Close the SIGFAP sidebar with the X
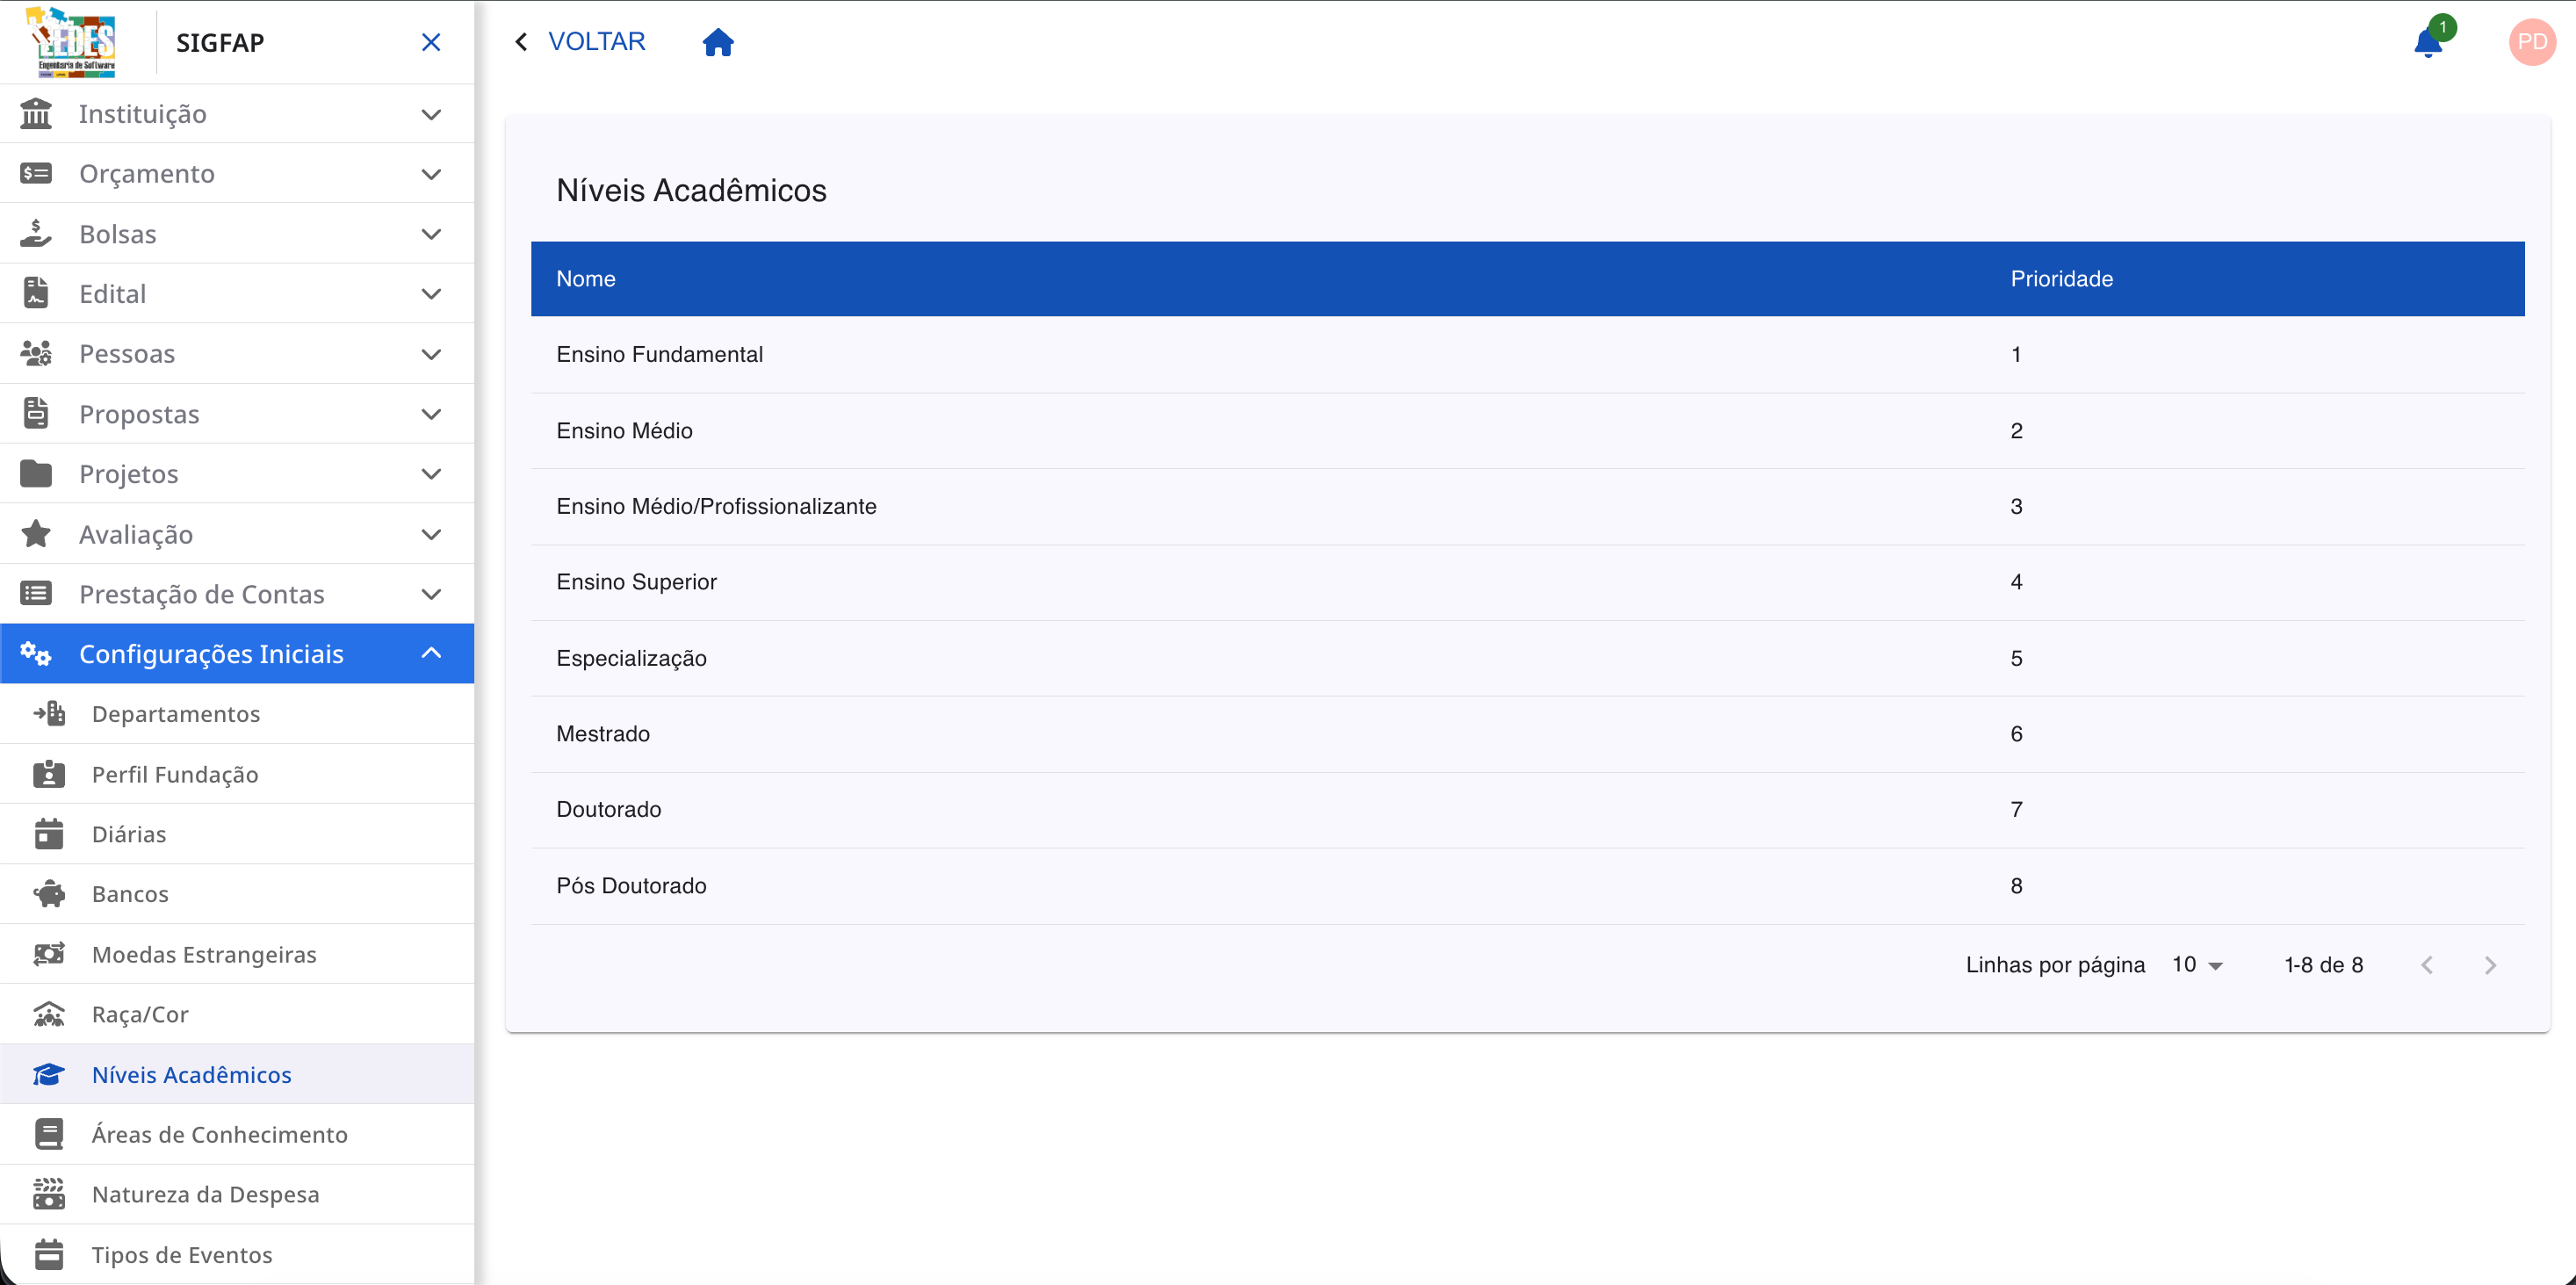 431,42
